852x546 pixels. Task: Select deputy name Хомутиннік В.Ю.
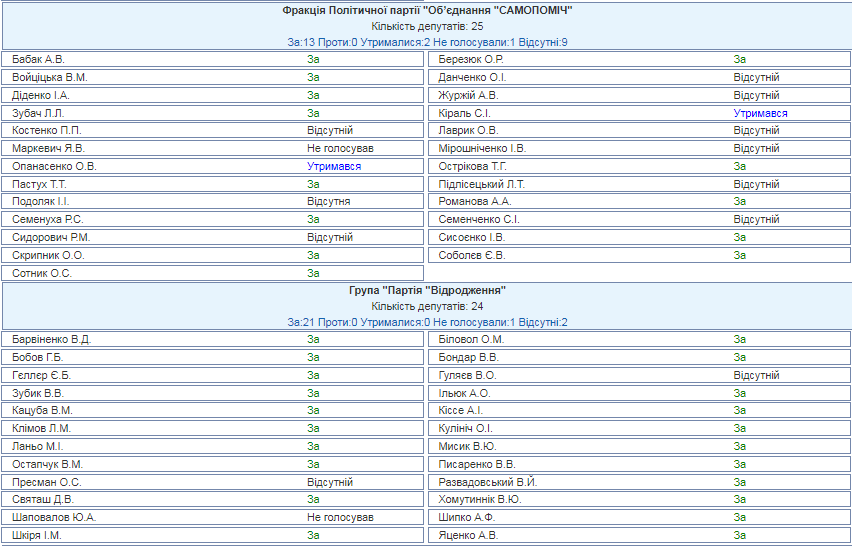pyautogui.click(x=480, y=500)
